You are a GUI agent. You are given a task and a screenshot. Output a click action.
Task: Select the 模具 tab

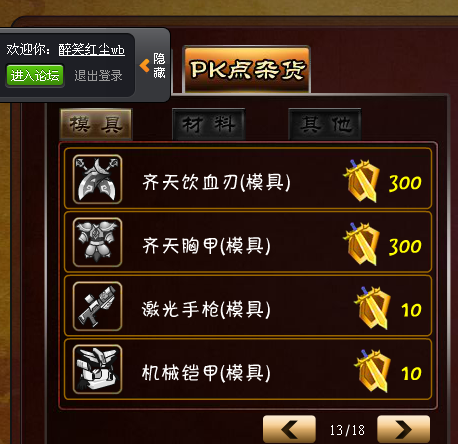pos(96,124)
